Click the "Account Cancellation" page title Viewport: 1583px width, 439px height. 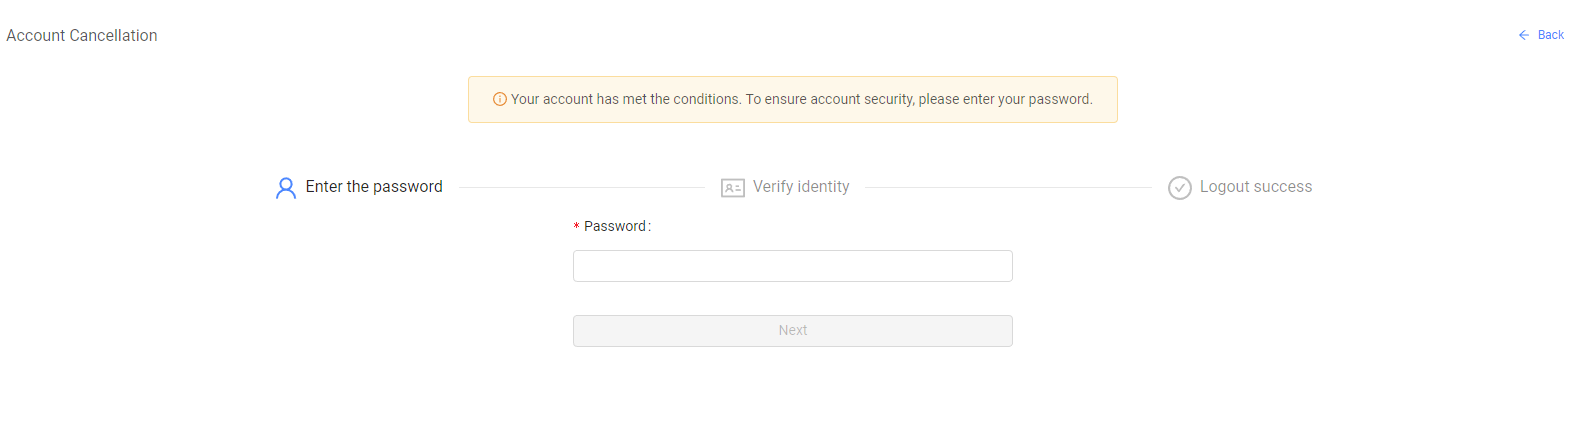[82, 36]
